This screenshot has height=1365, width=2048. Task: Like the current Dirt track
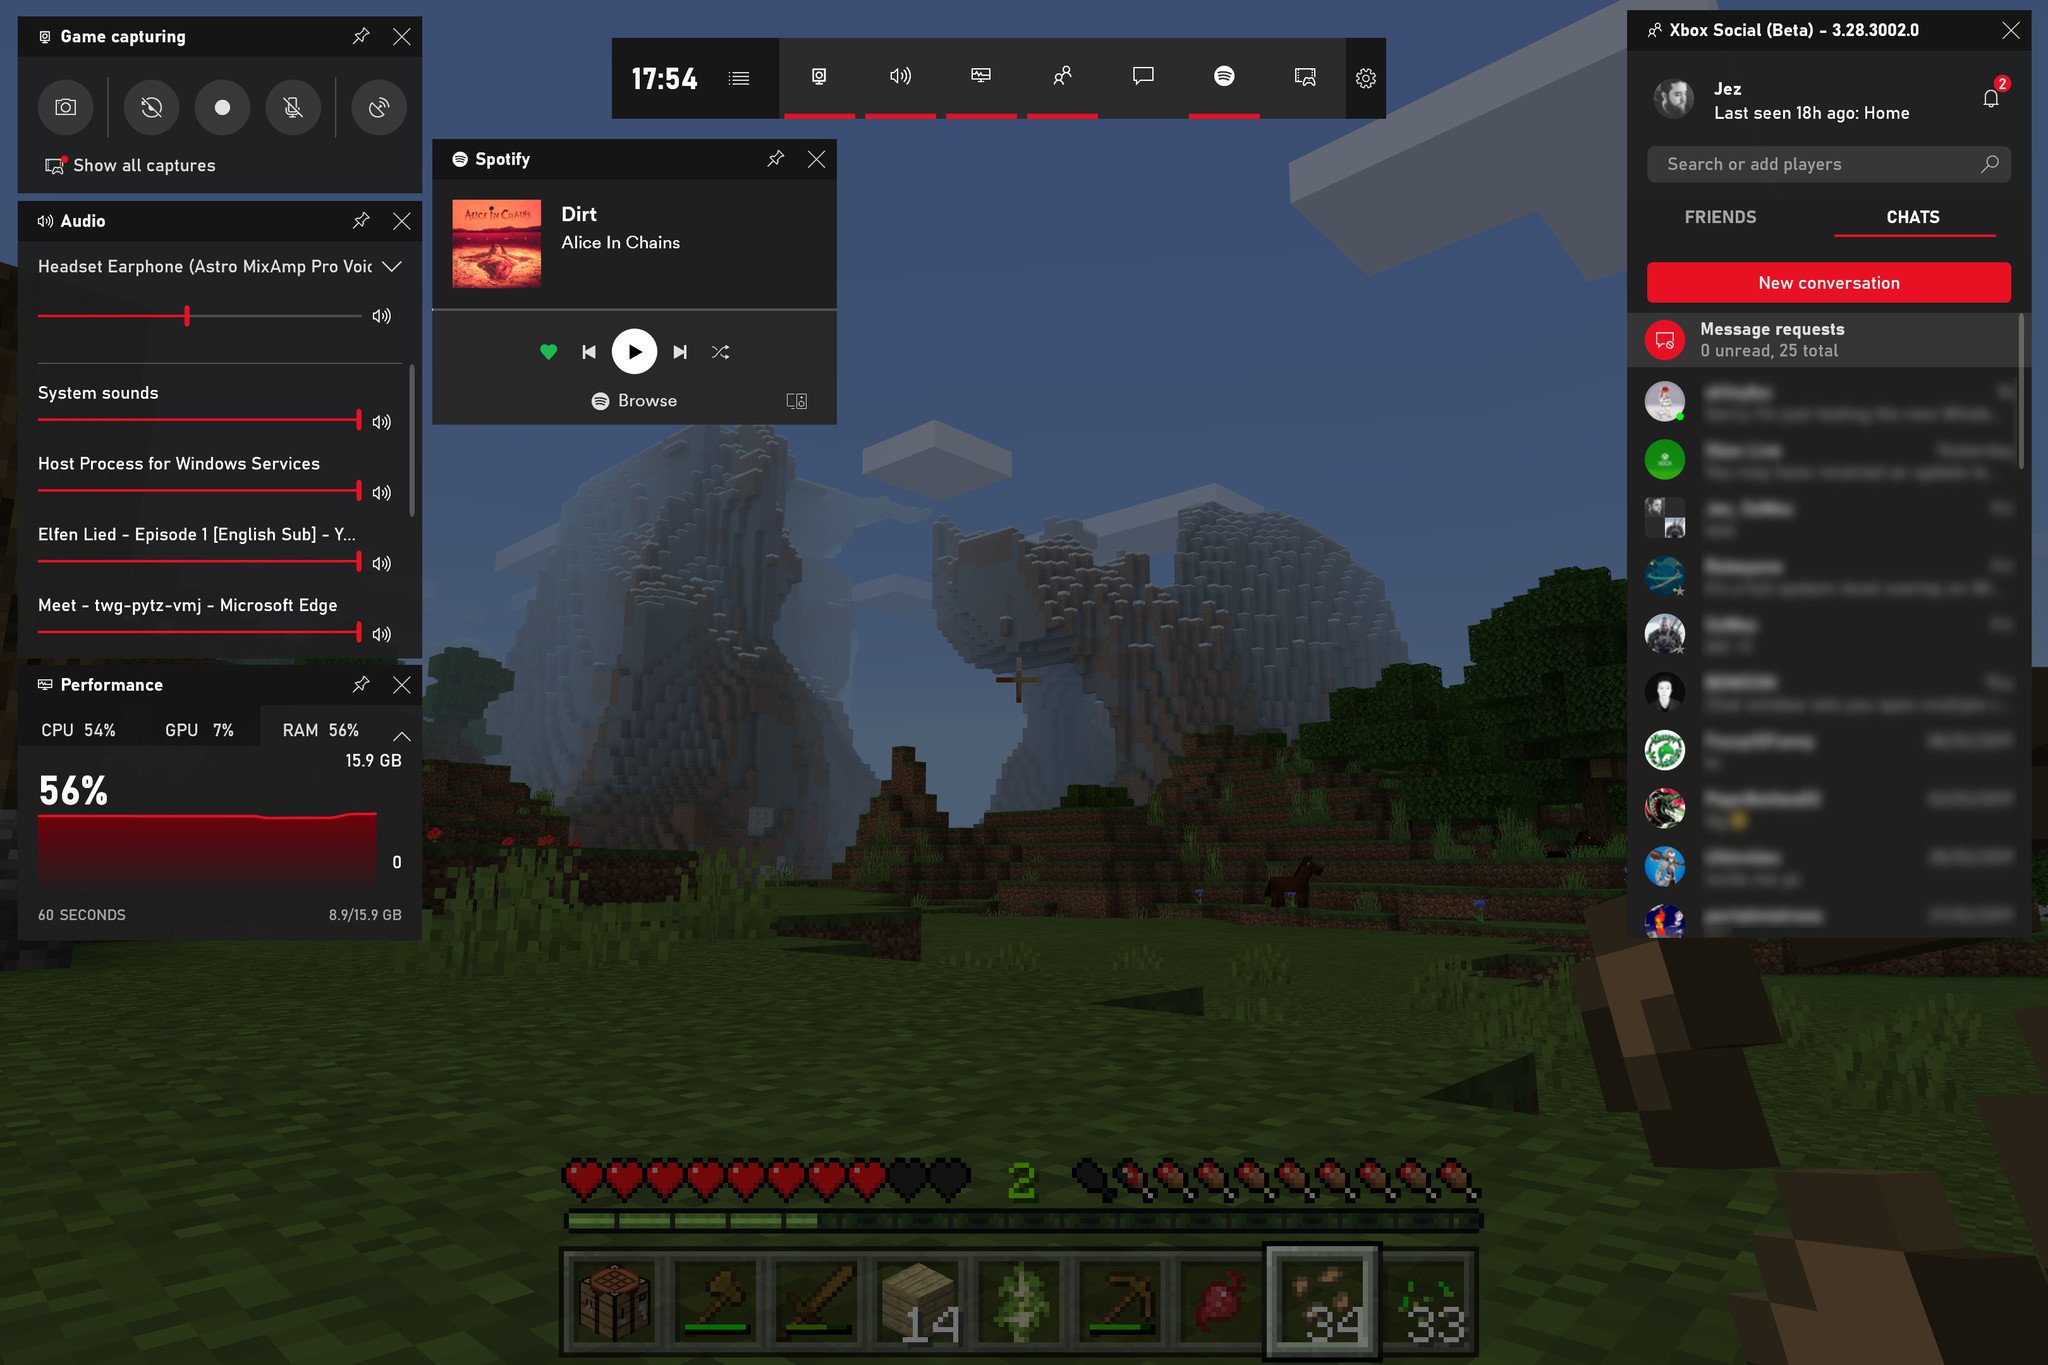(548, 350)
